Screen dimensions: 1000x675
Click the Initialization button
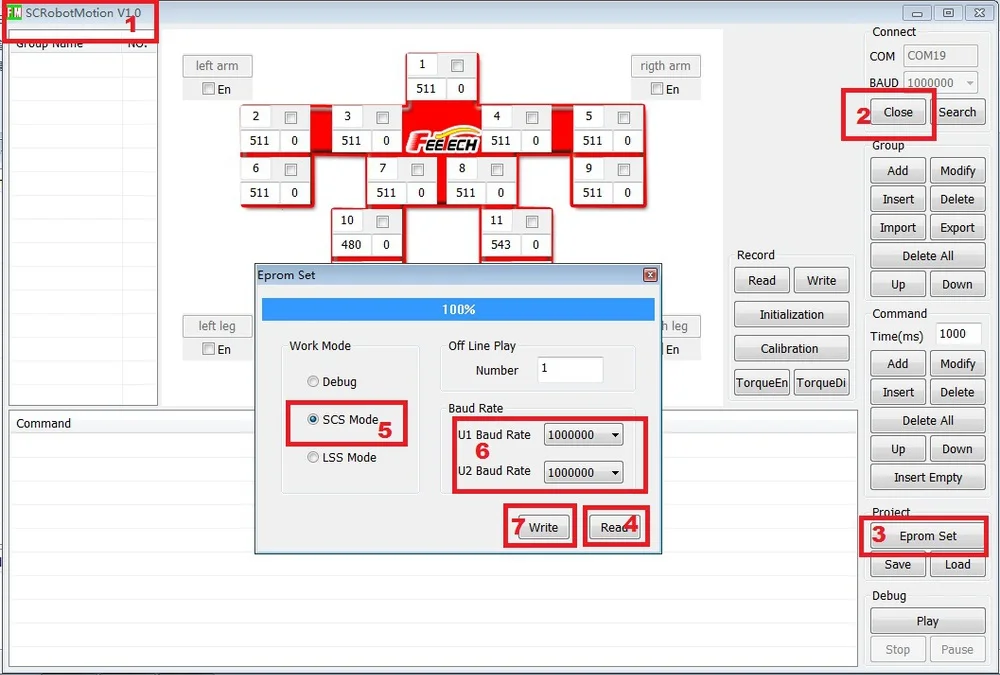(x=791, y=315)
